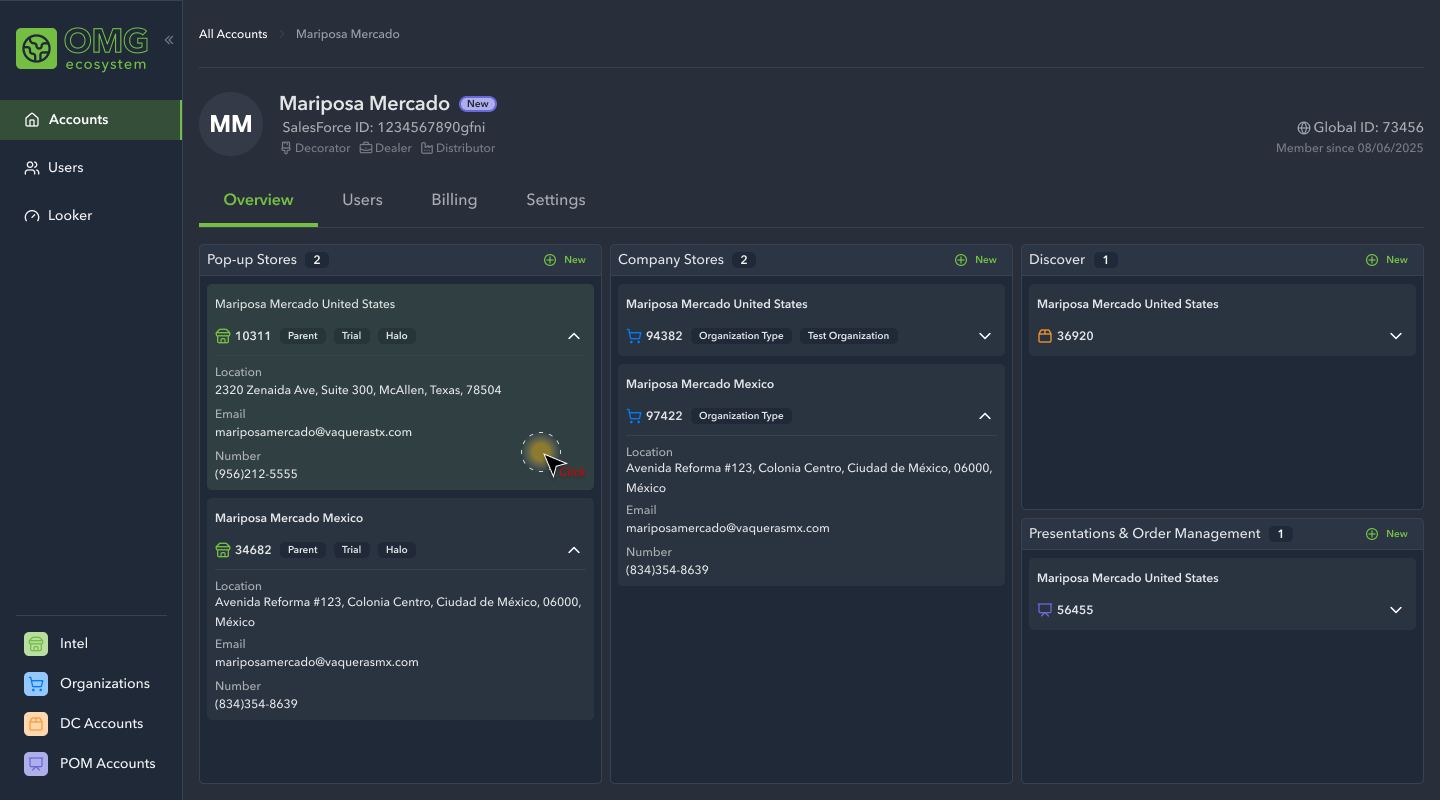This screenshot has height=800, width=1440.
Task: Click the MM account avatar
Action: 231,124
